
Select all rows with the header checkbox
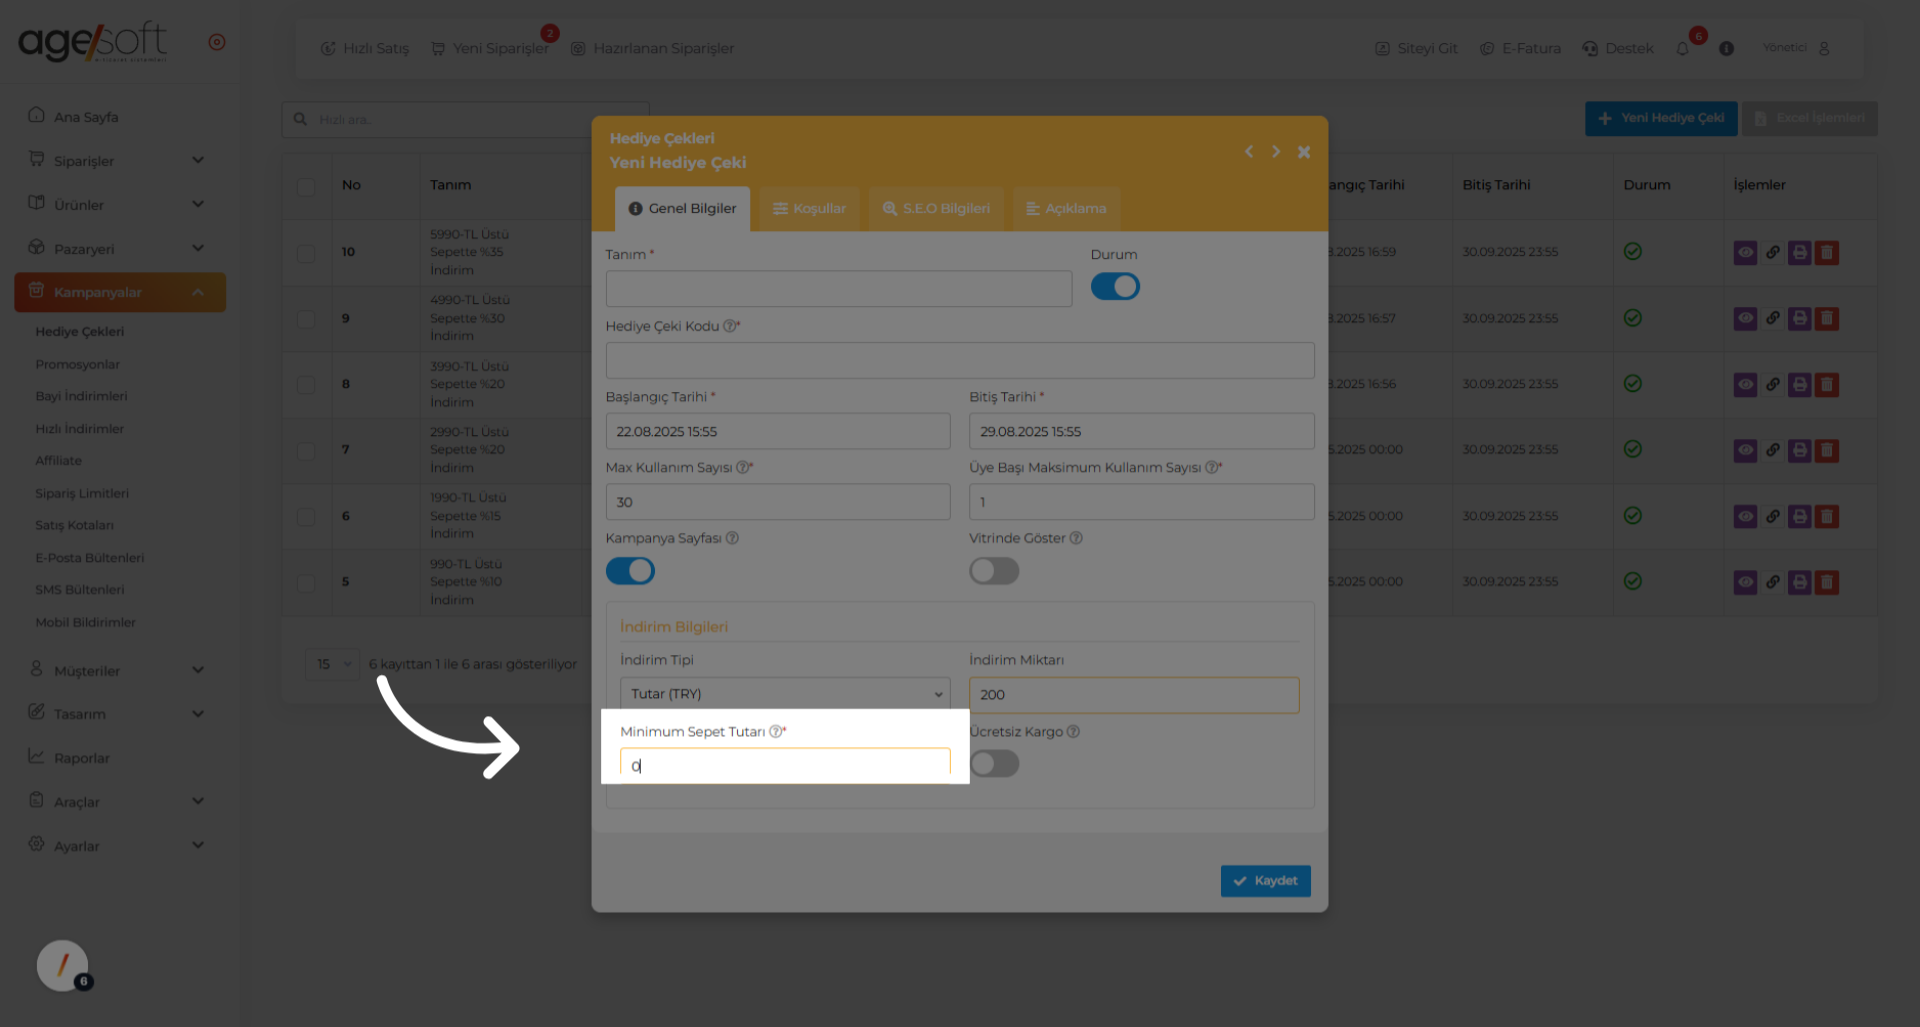[x=306, y=185]
